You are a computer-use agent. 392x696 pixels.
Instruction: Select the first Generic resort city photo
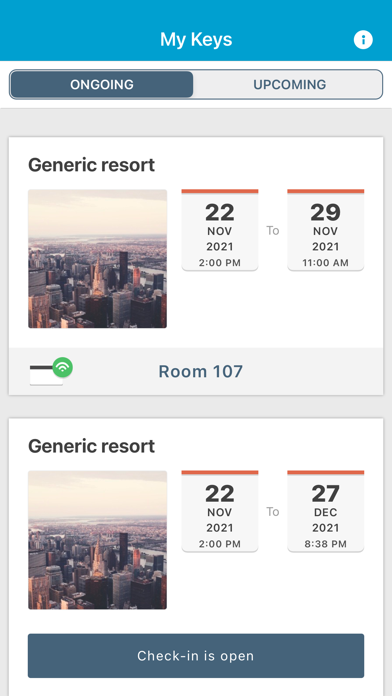(97, 259)
